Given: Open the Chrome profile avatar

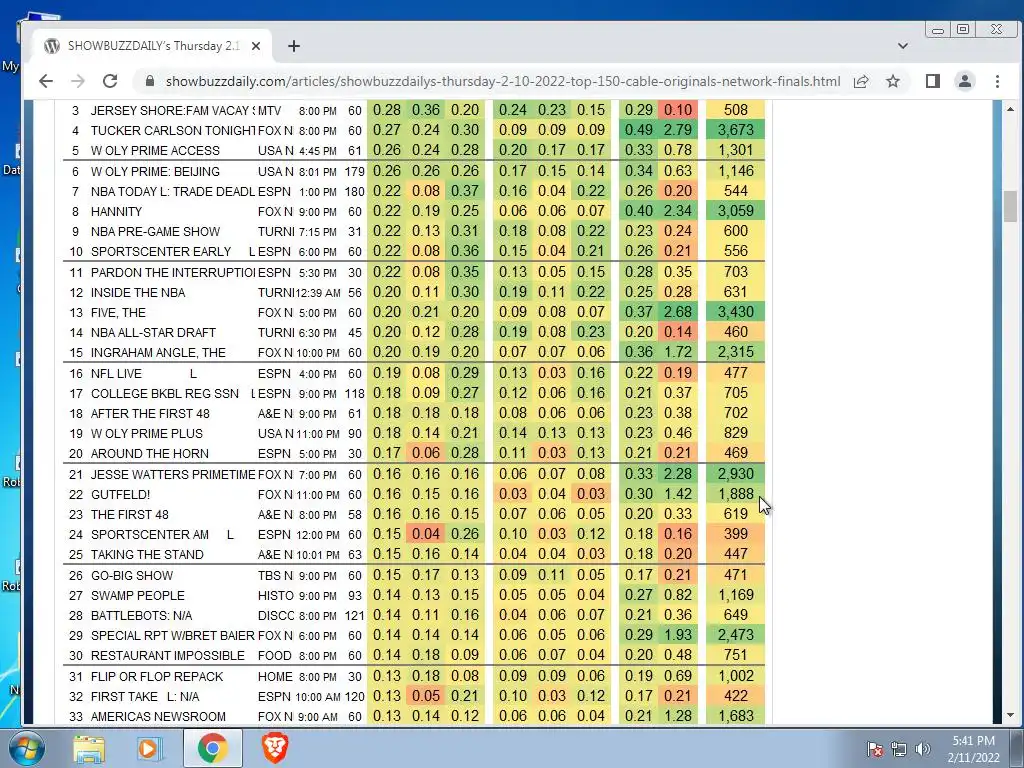Looking at the screenshot, I should point(965,81).
